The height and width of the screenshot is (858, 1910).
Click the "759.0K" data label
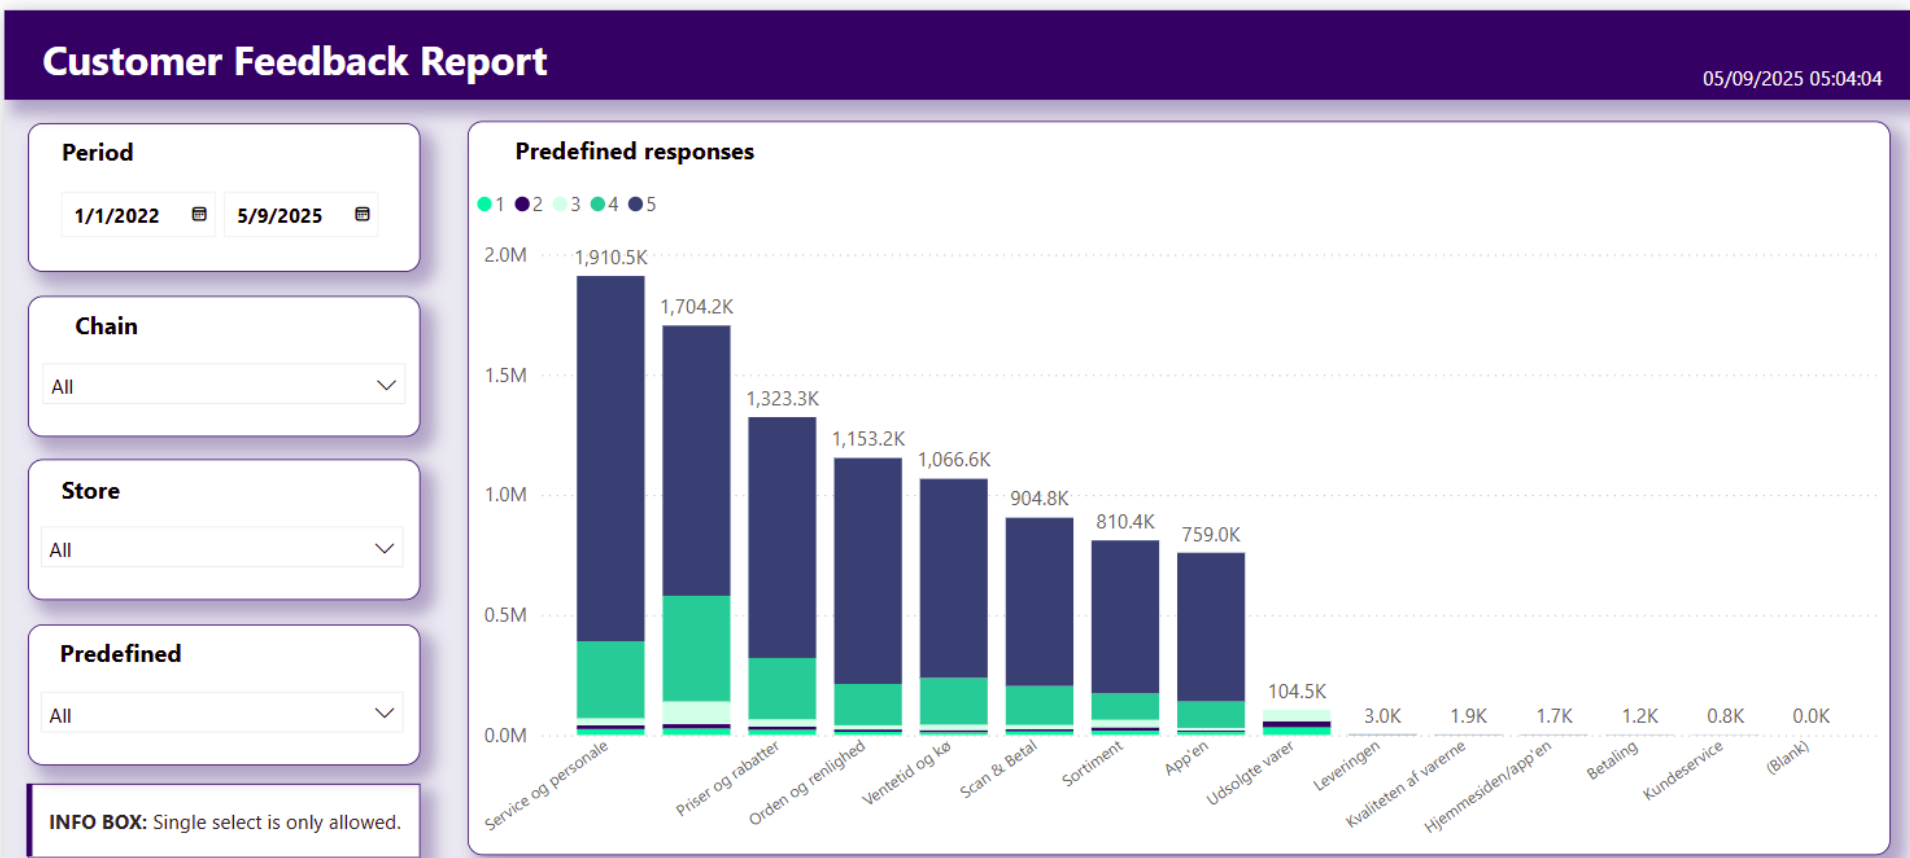coord(1211,535)
